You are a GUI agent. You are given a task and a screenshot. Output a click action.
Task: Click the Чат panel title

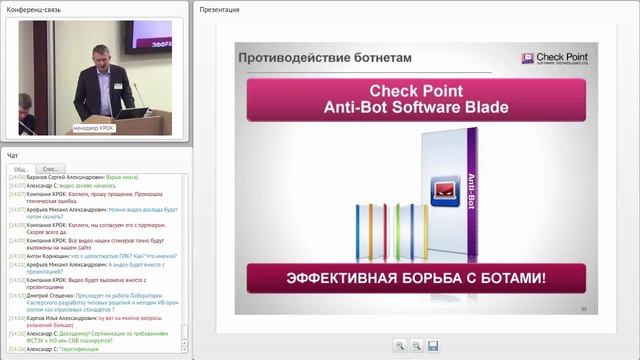(12, 156)
